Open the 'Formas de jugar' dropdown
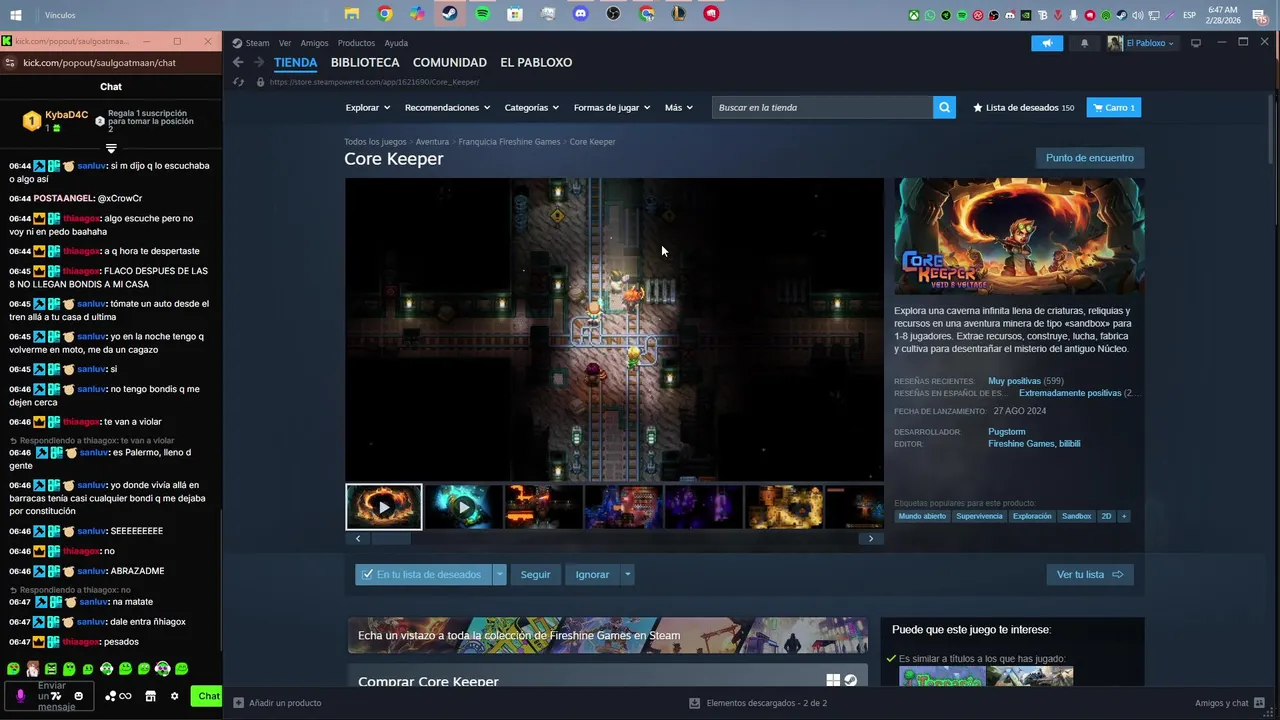1280x720 pixels. [611, 107]
